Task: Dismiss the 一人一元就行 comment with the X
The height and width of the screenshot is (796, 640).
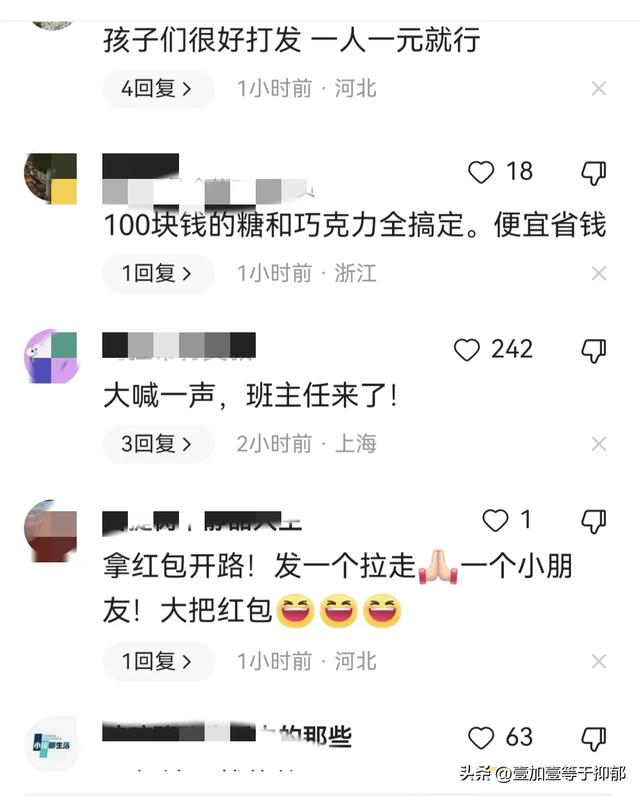Action: point(599,89)
